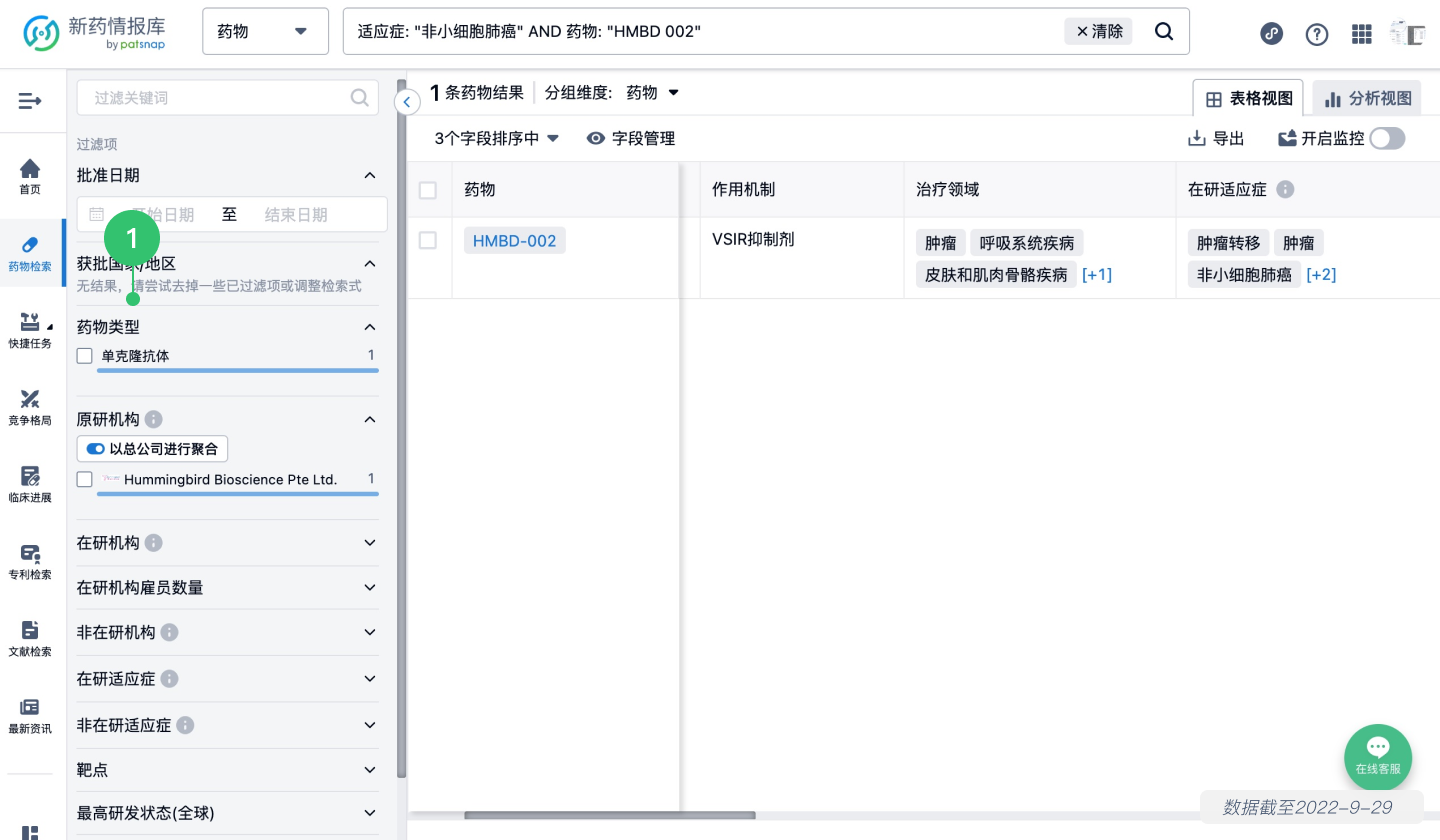Toggle 以总公司进行聚合 switch
Viewport: 1440px width, 840px height.
[x=96, y=448]
